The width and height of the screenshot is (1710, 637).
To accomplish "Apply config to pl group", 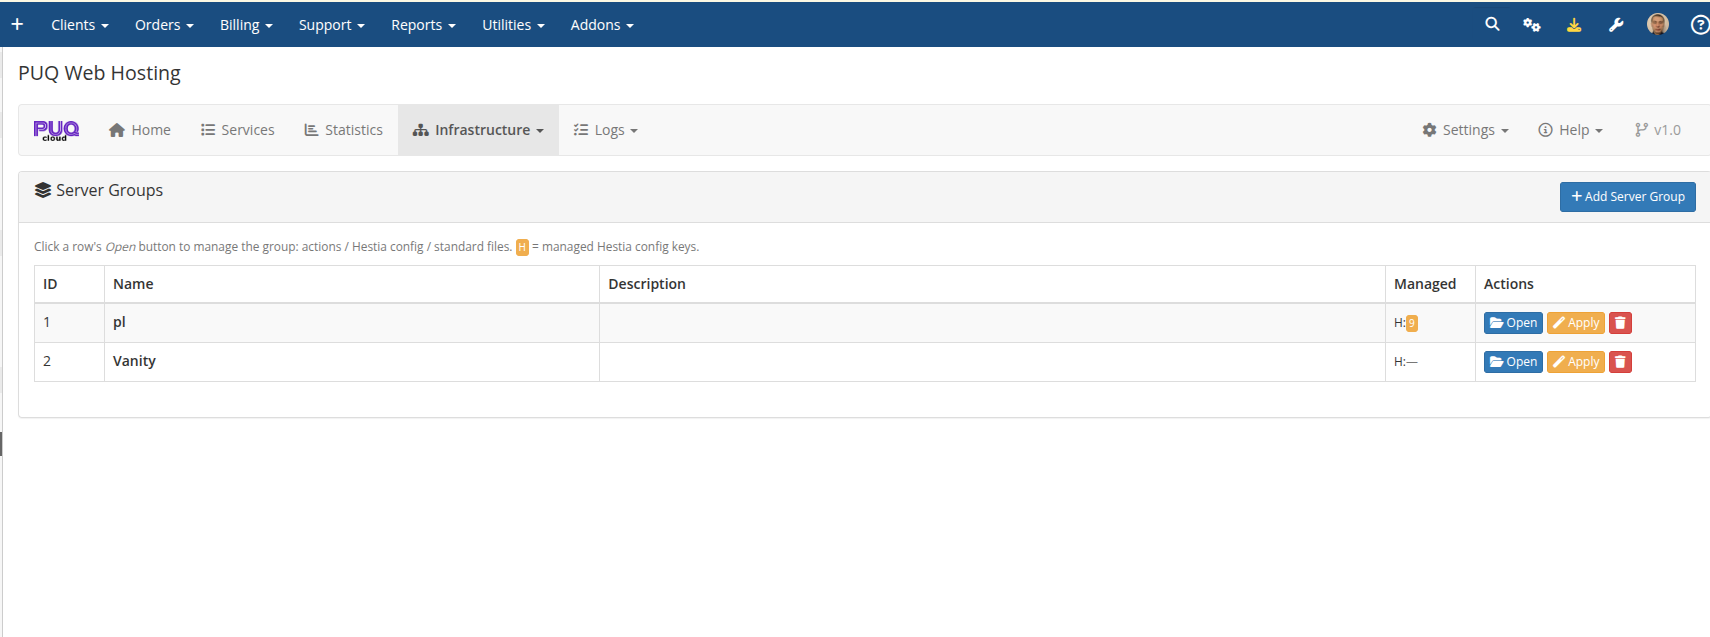I will pos(1575,323).
